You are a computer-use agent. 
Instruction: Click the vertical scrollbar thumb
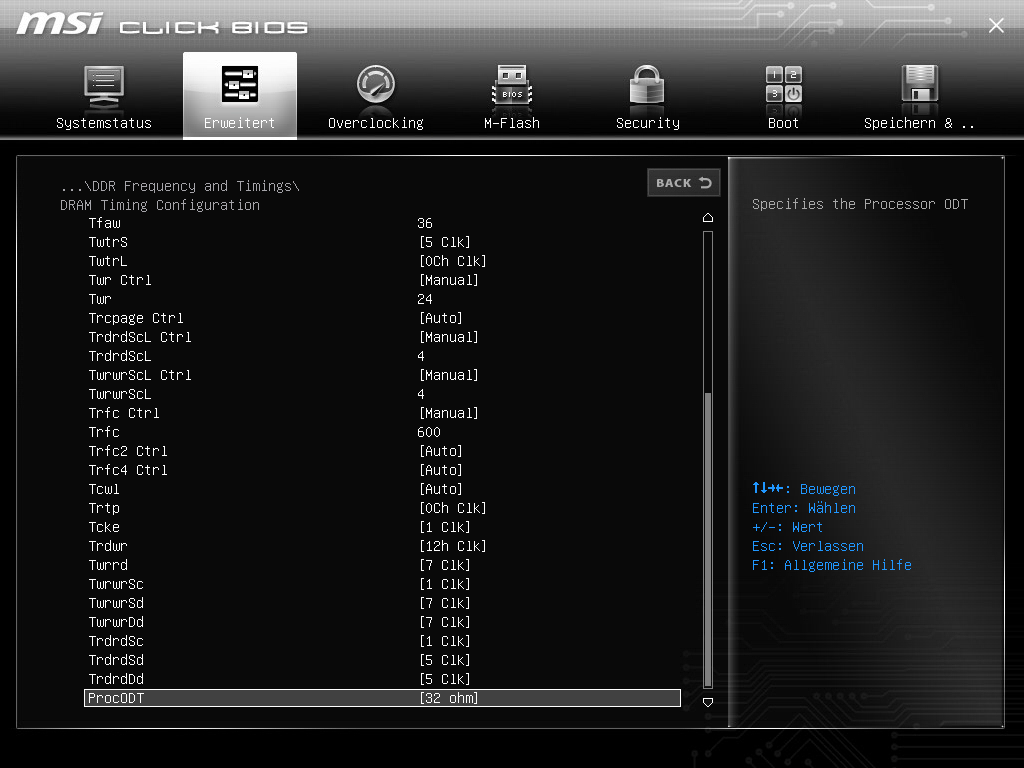(708, 539)
